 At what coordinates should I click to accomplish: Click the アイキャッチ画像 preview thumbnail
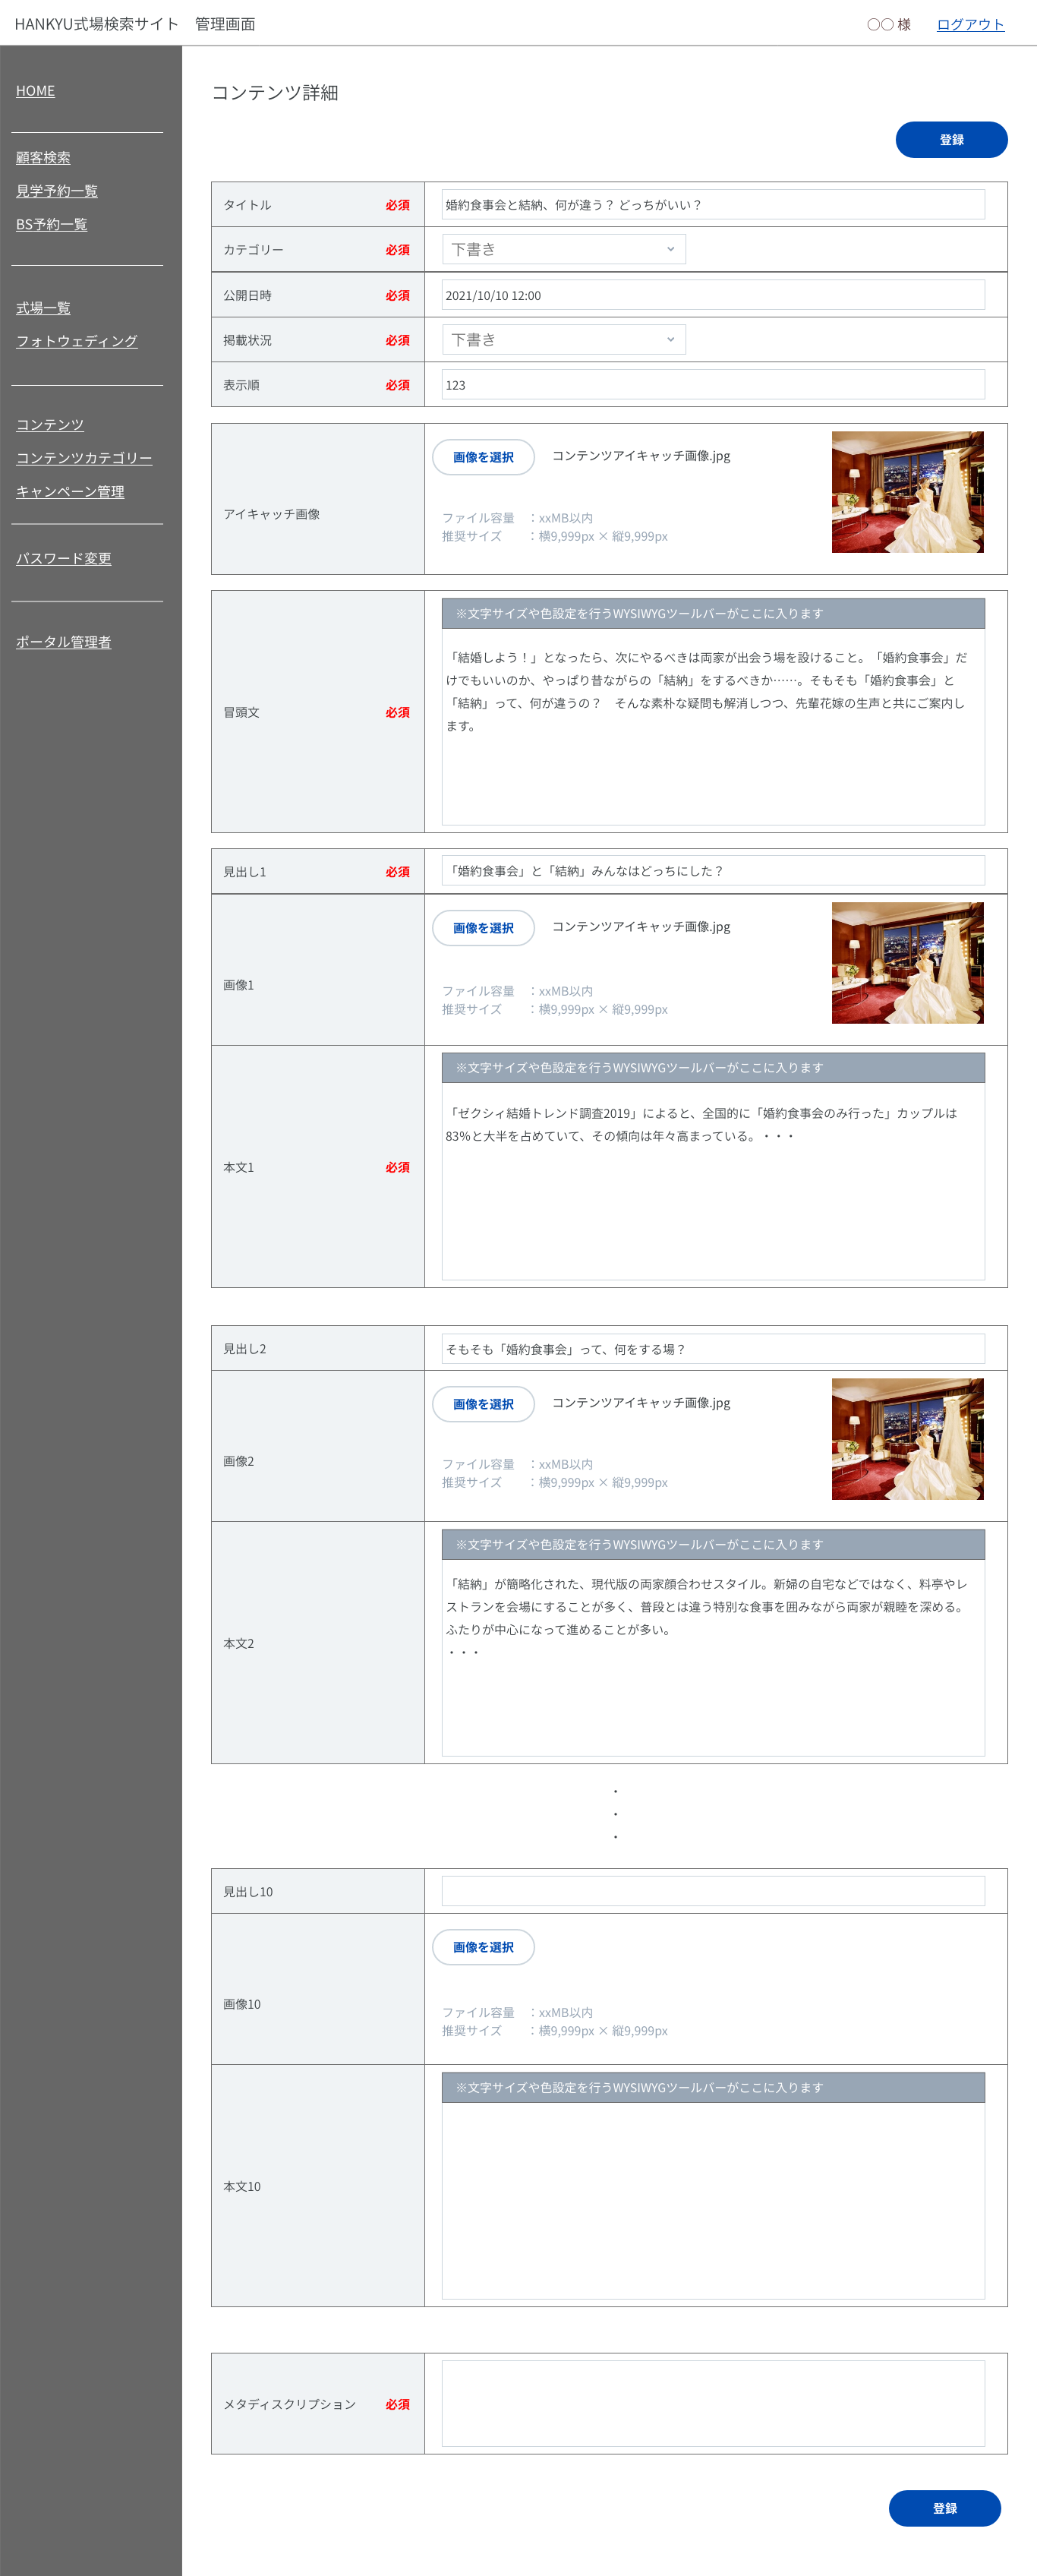tap(907, 492)
